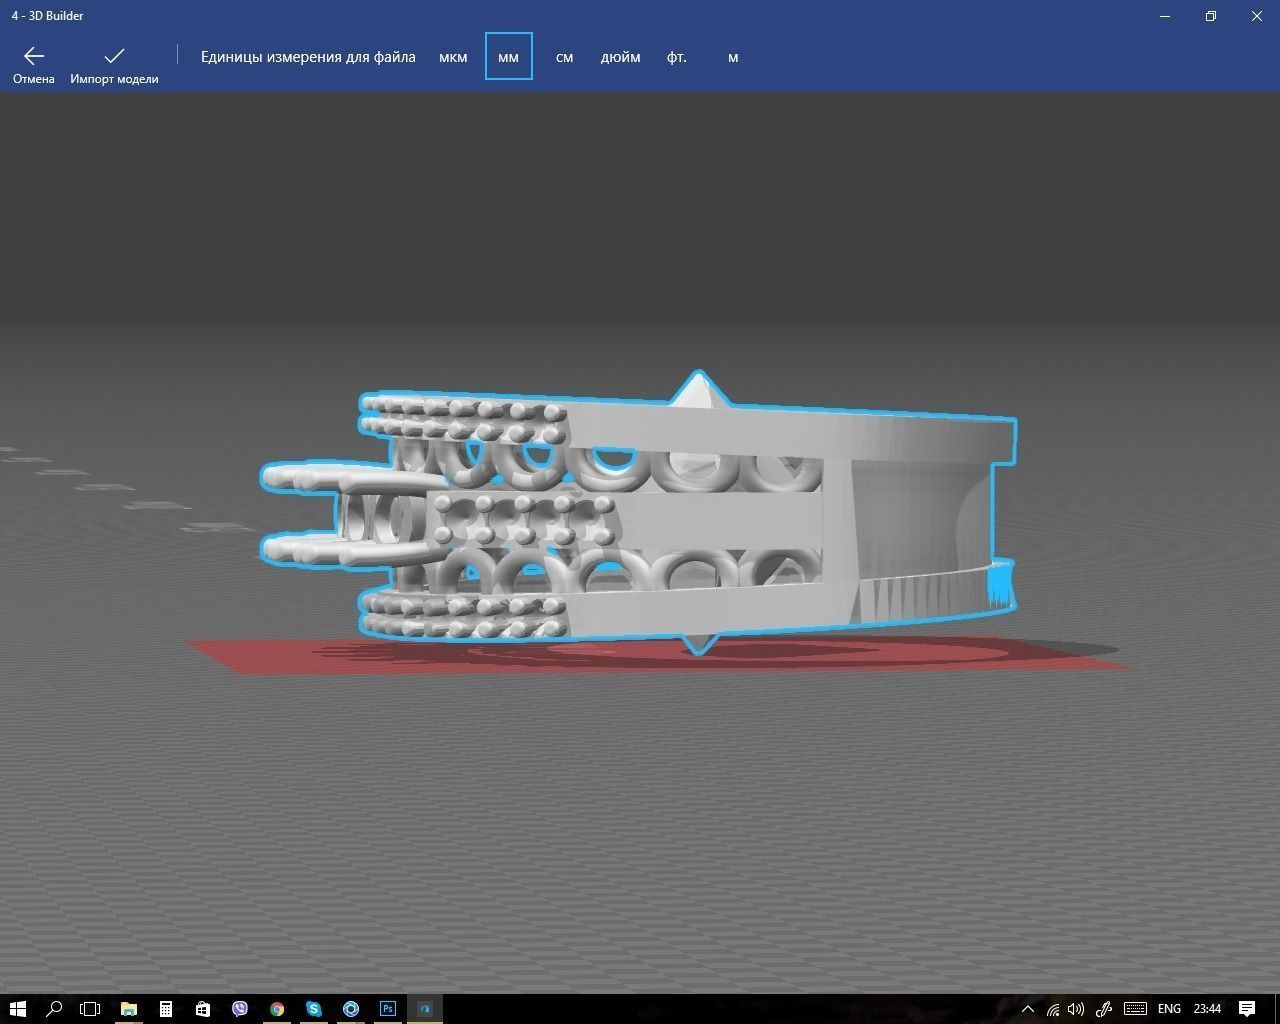Switch to Viber on taskbar
This screenshot has height=1024, width=1280.
(x=240, y=1008)
